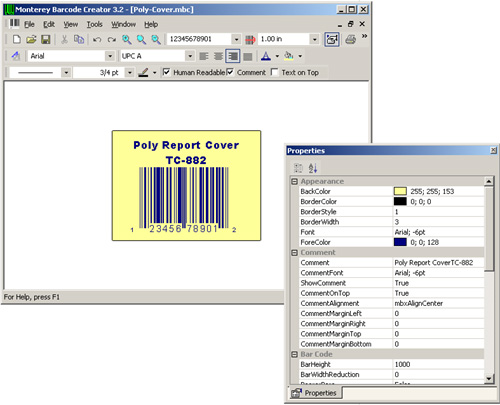Click the third magnifier zoom icon
Viewport: 500px width, 405px height.
(156, 39)
